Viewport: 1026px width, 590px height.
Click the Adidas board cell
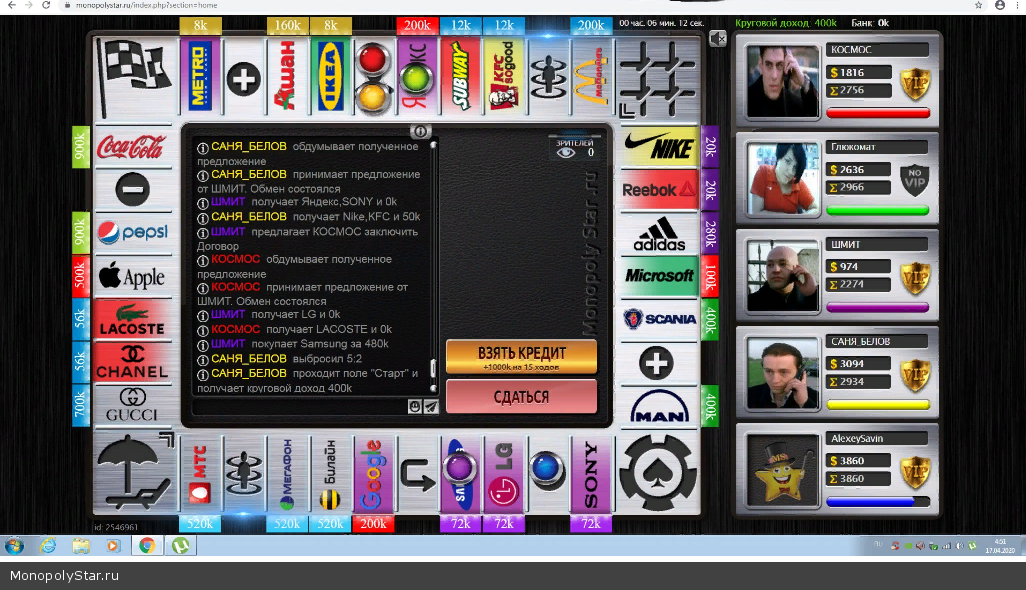click(658, 234)
